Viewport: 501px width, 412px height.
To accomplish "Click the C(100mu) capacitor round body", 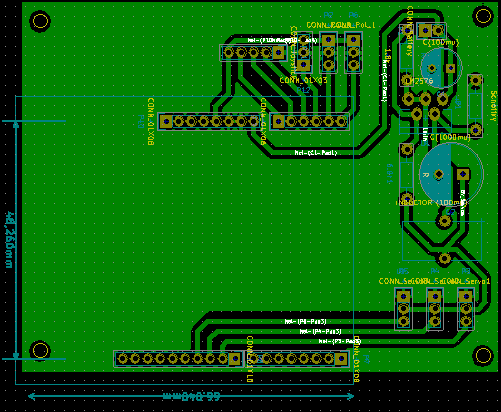I will (x=441, y=68).
